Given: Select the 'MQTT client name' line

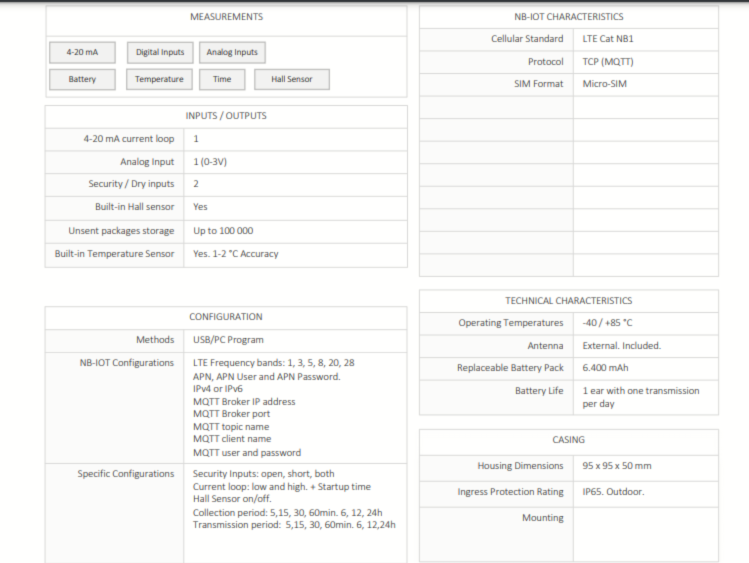Looking at the screenshot, I should tap(232, 438).
